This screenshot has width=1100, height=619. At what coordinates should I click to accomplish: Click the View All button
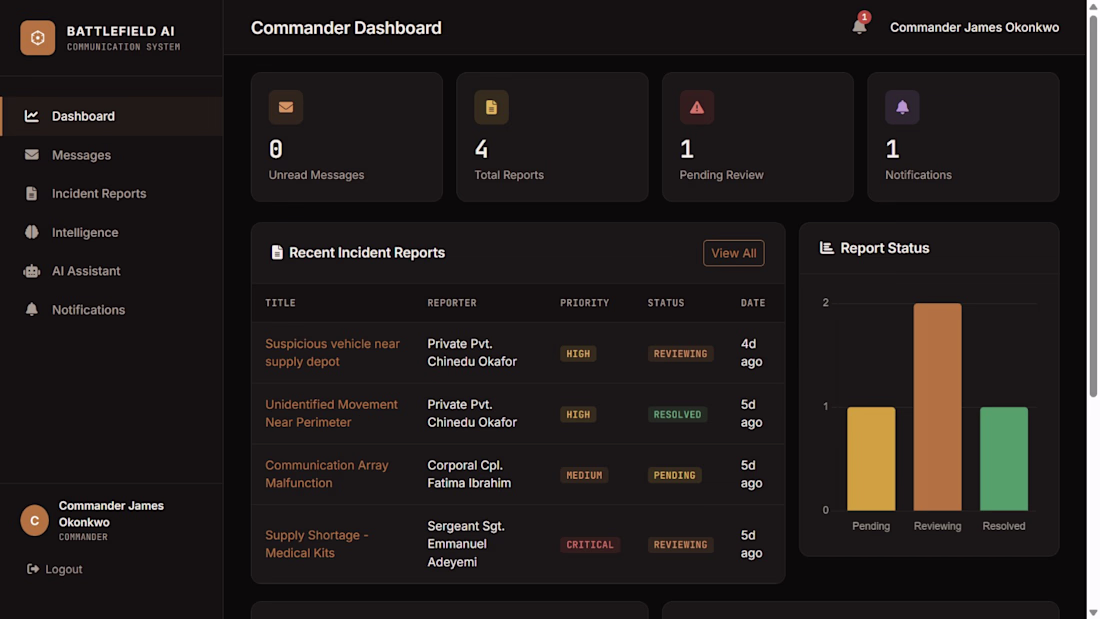pyautogui.click(x=734, y=253)
